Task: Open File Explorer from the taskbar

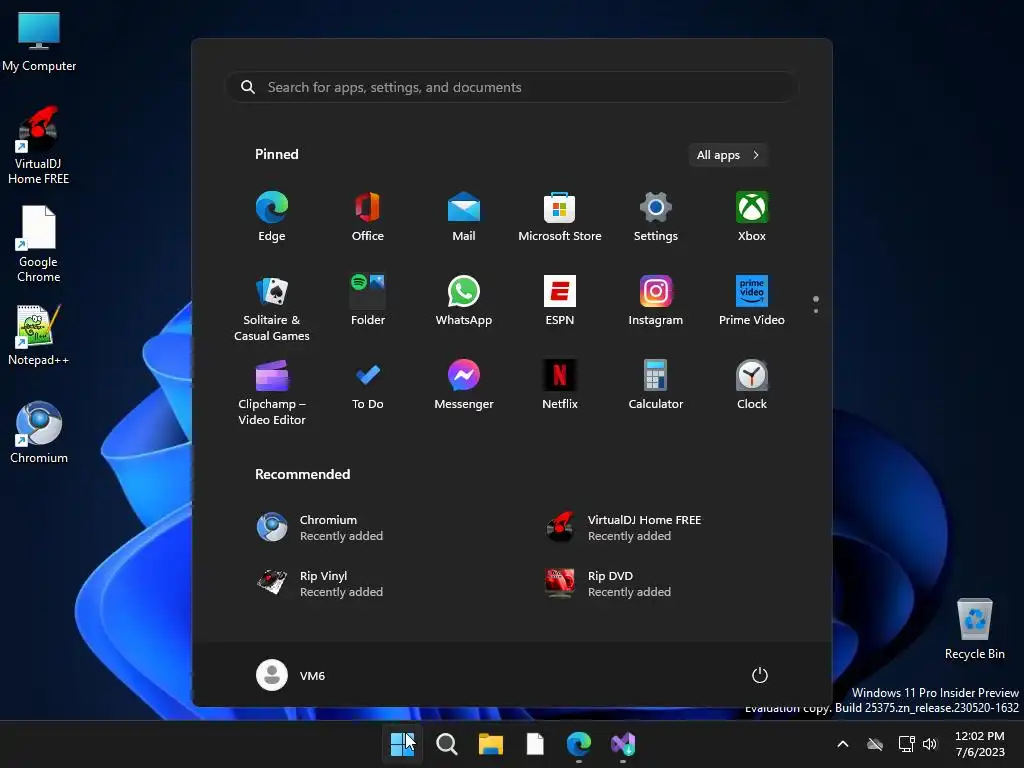Action: point(490,744)
